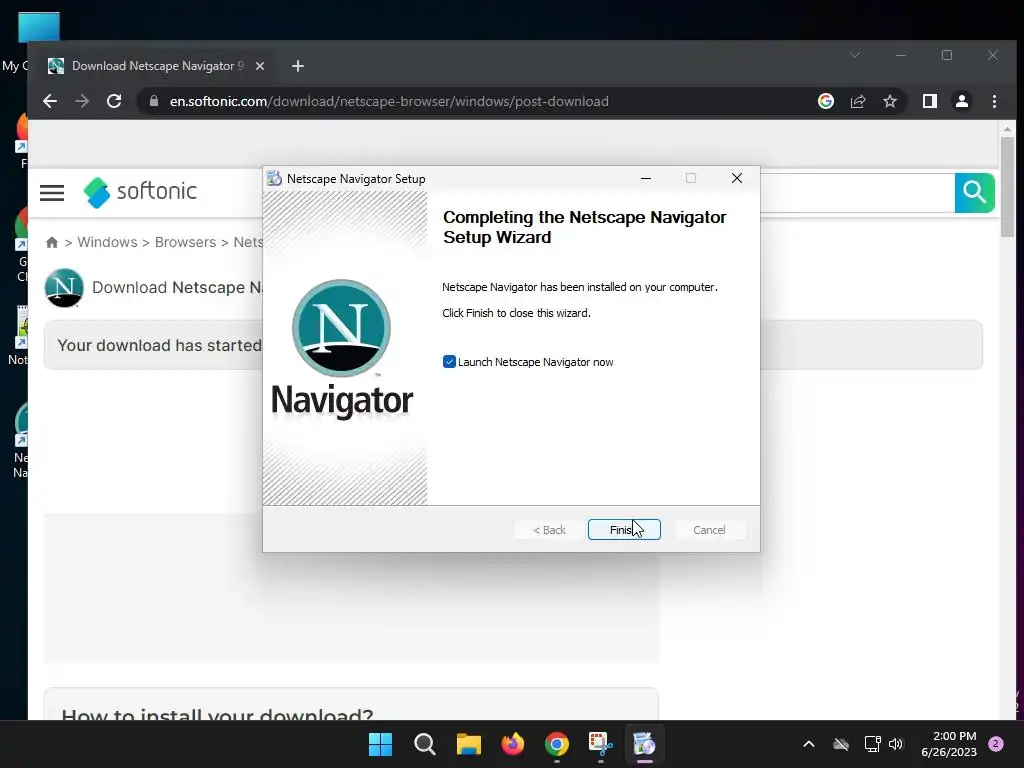
Task: Launch Firefox from the taskbar
Action: click(513, 744)
